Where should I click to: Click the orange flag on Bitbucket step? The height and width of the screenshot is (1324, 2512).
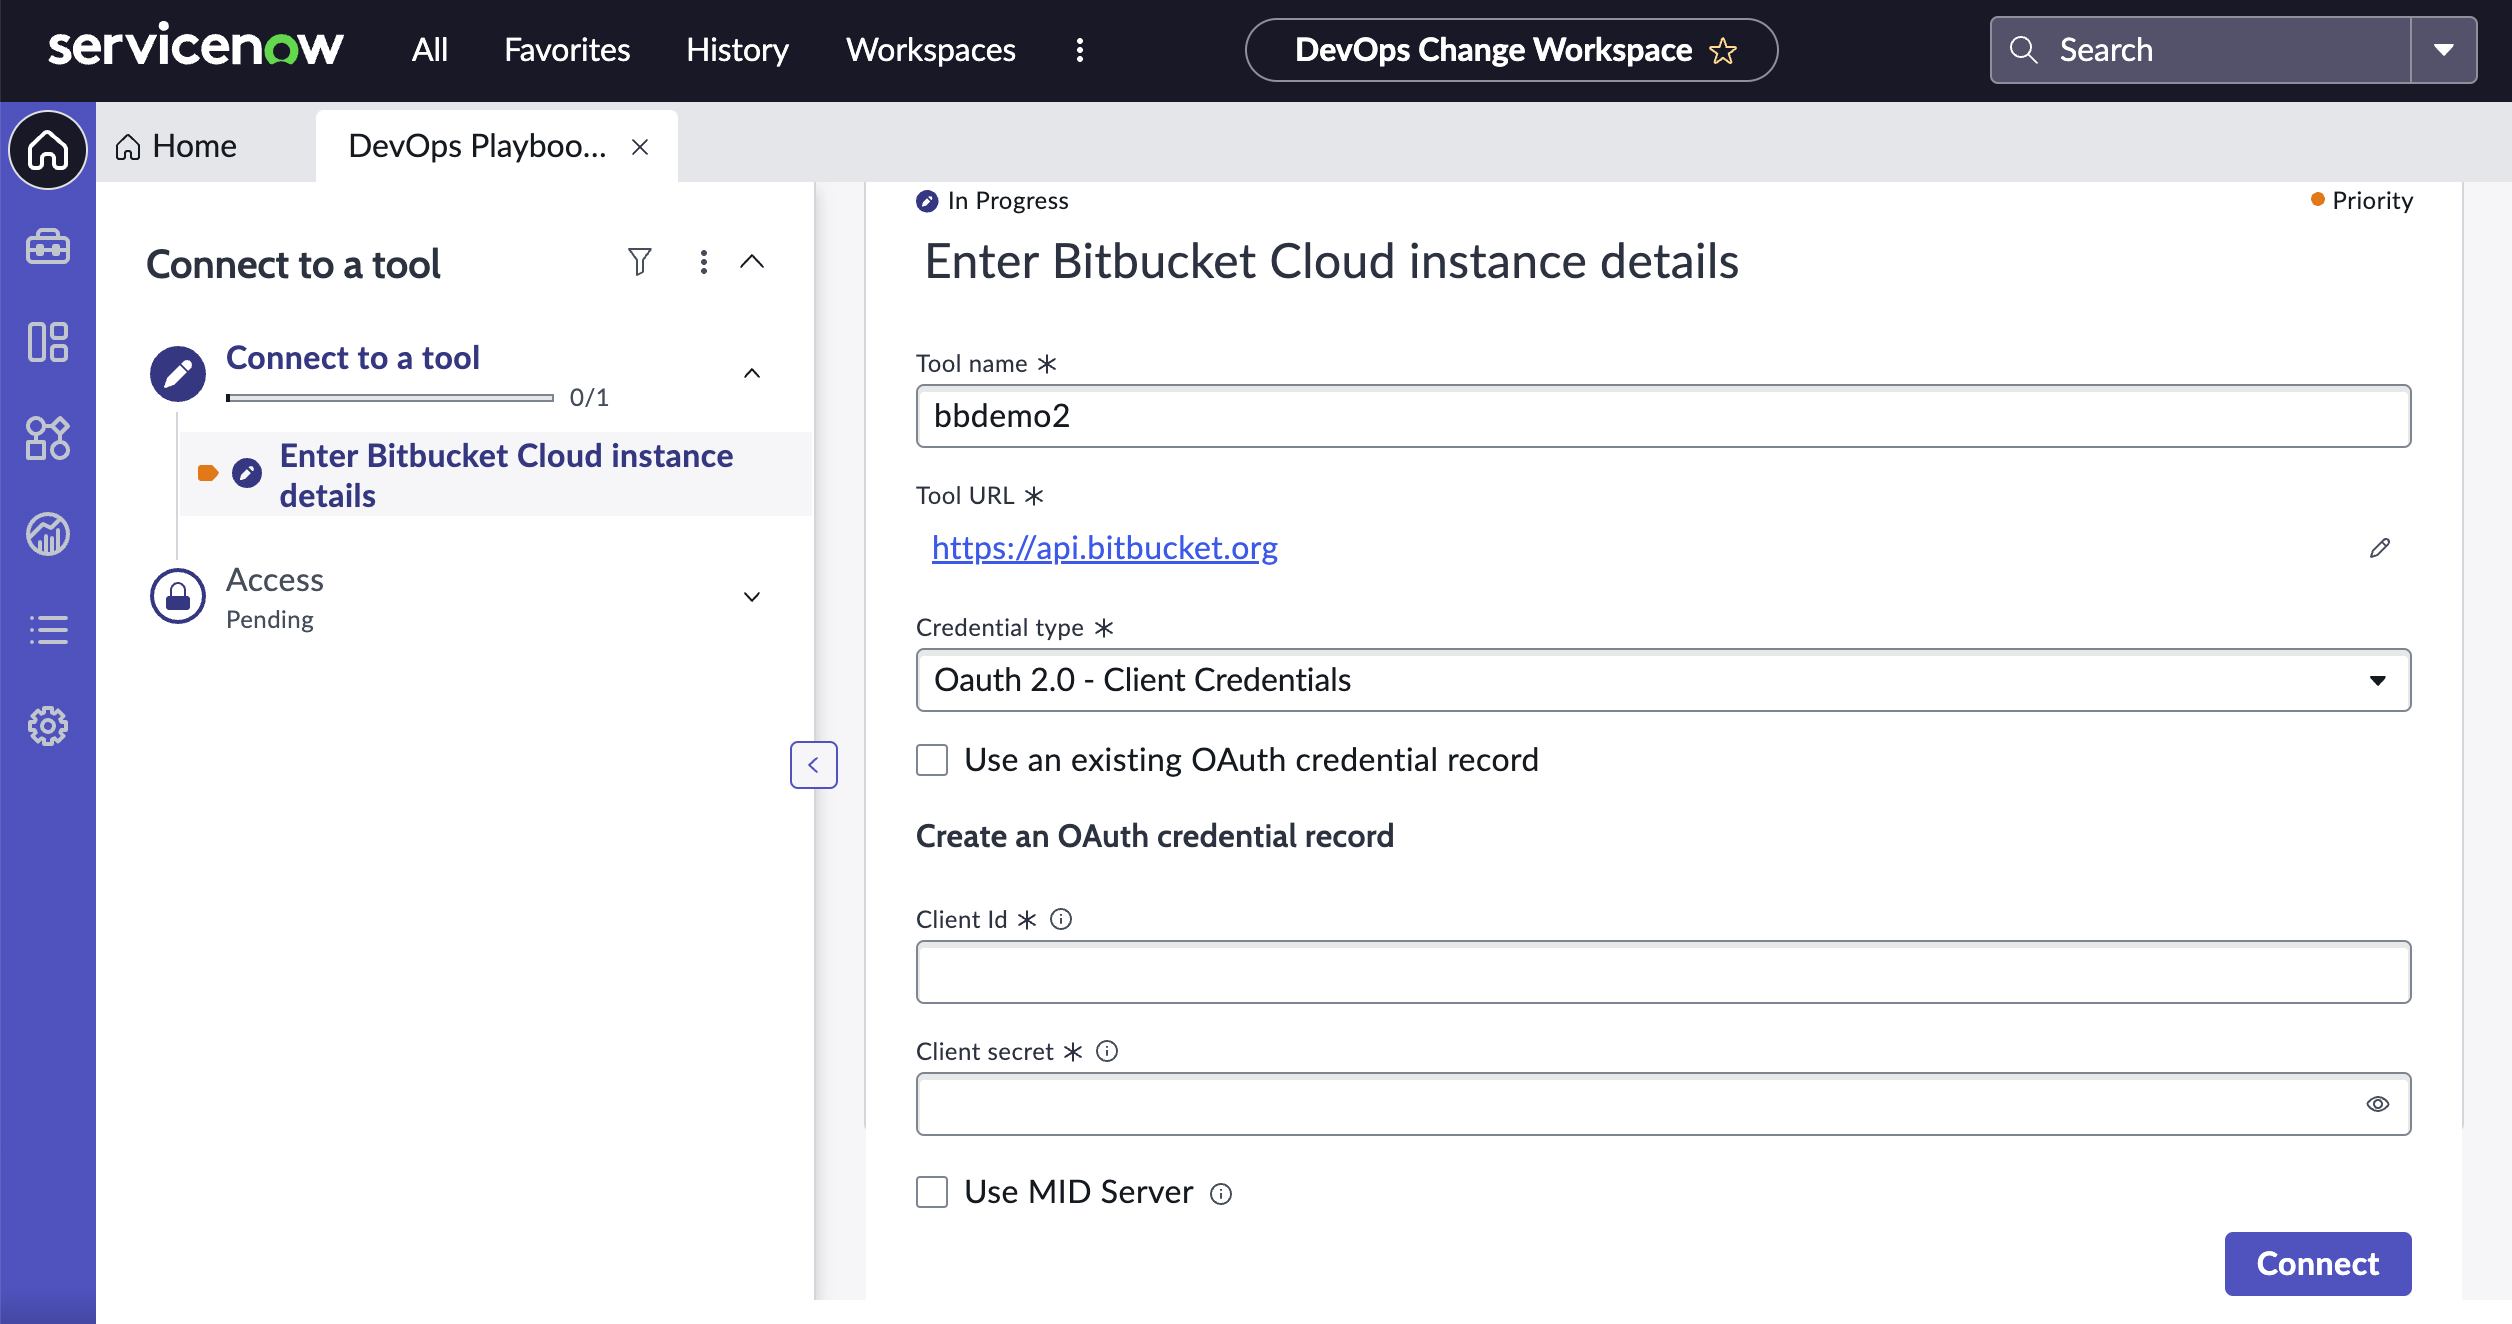click(x=208, y=473)
